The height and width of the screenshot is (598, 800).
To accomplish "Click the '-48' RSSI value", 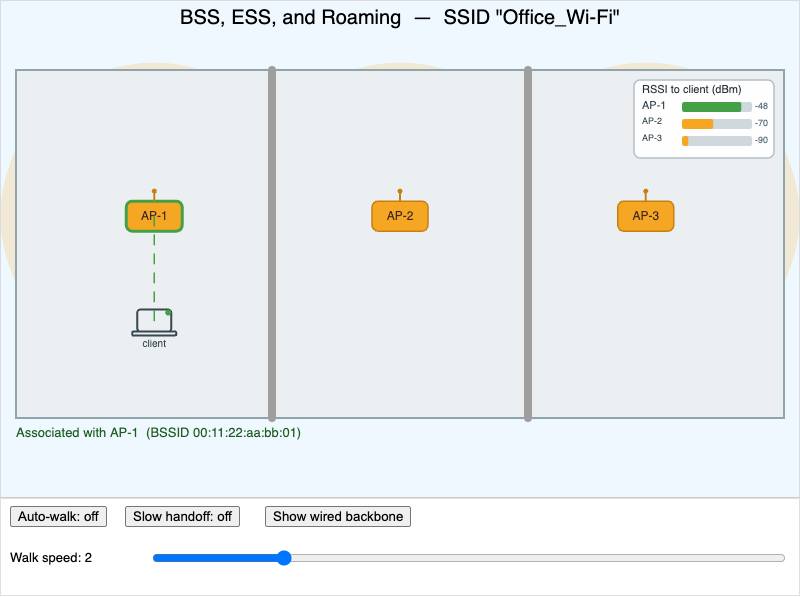I will (x=761, y=106).
